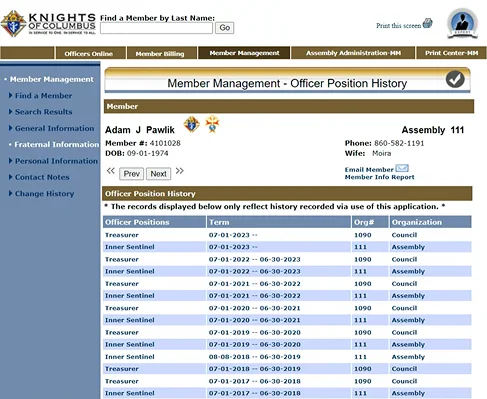Click Print this screen link
Viewport: 487px width, 399px height.
coord(399,26)
